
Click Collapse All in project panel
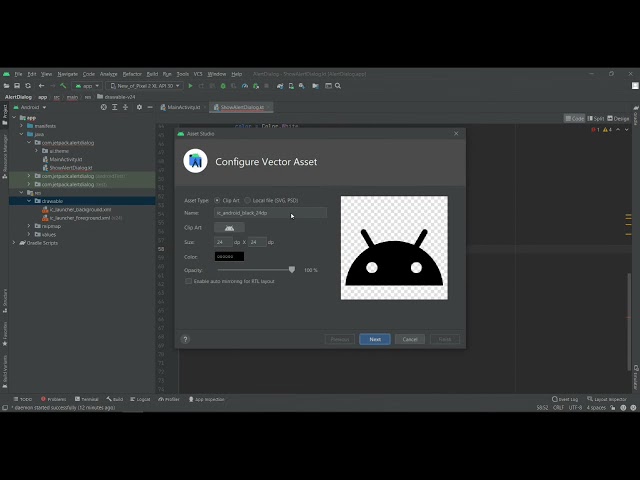[x=126, y=107]
